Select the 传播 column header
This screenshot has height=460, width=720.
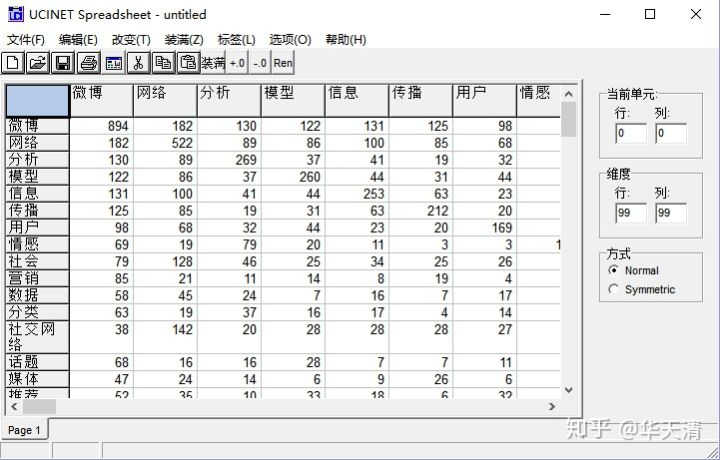click(421, 101)
